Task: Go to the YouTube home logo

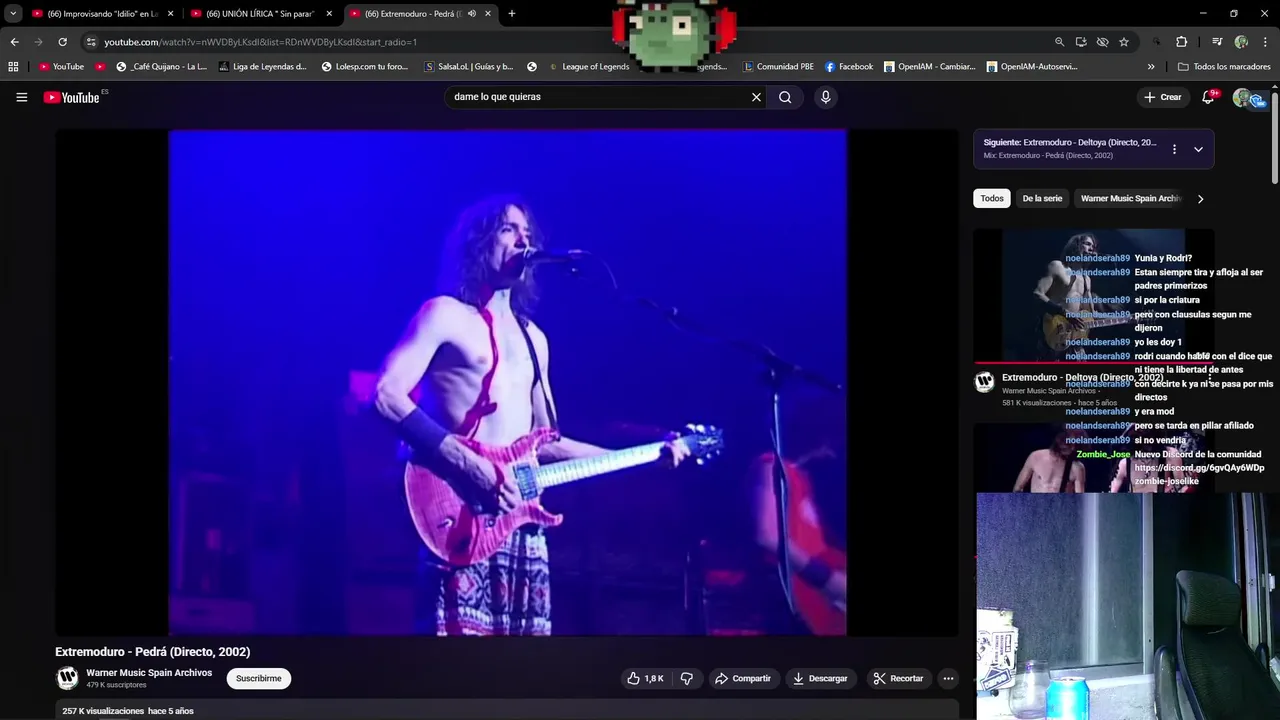Action: pos(72,97)
